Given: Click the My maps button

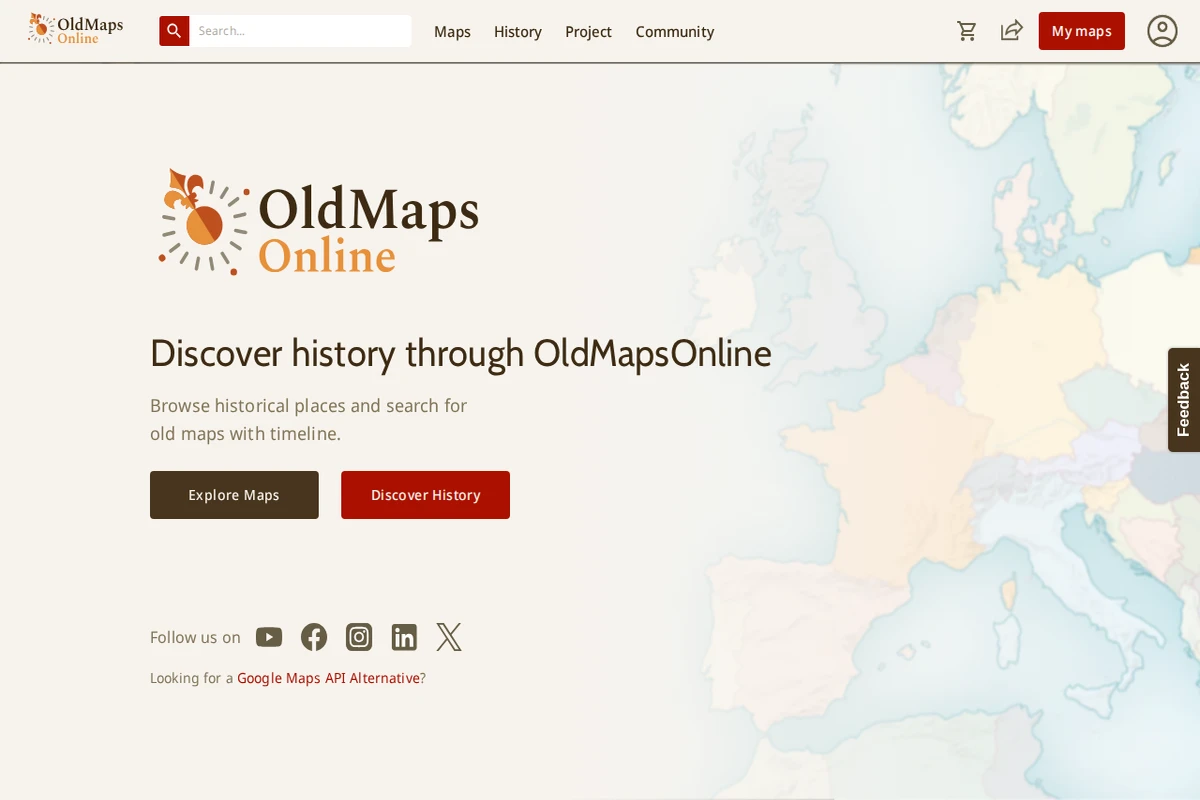Looking at the screenshot, I should tap(1081, 31).
